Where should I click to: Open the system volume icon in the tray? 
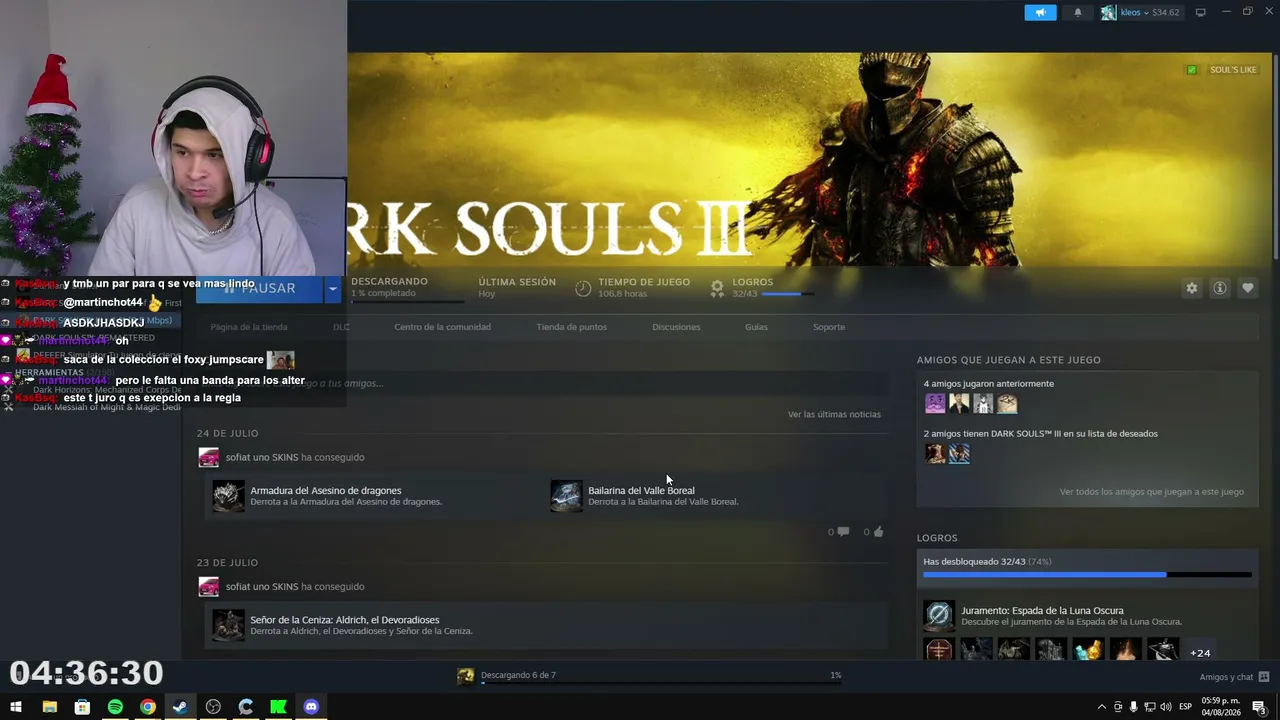[x=1166, y=707]
